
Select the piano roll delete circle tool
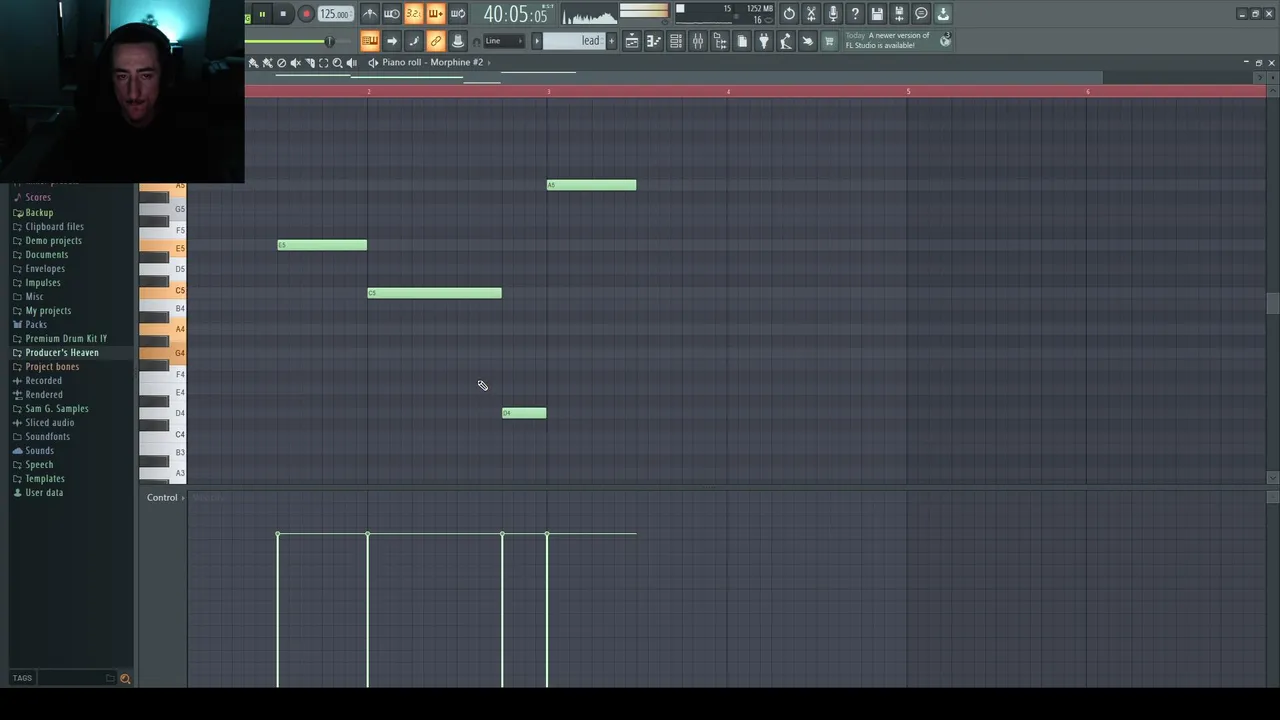point(281,63)
